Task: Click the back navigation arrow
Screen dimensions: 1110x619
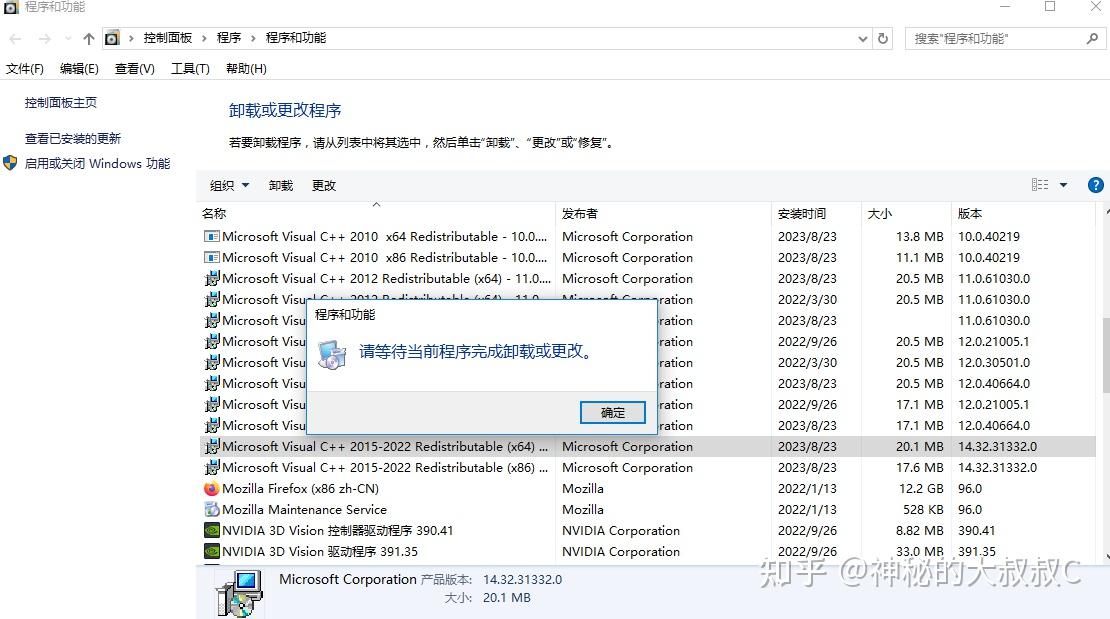Action: [x=16, y=38]
